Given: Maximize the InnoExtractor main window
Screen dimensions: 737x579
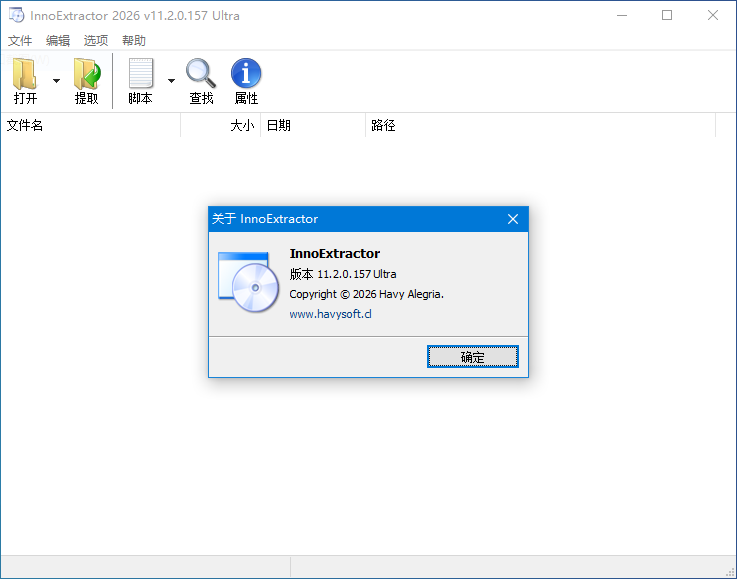Looking at the screenshot, I should pyautogui.click(x=667, y=16).
